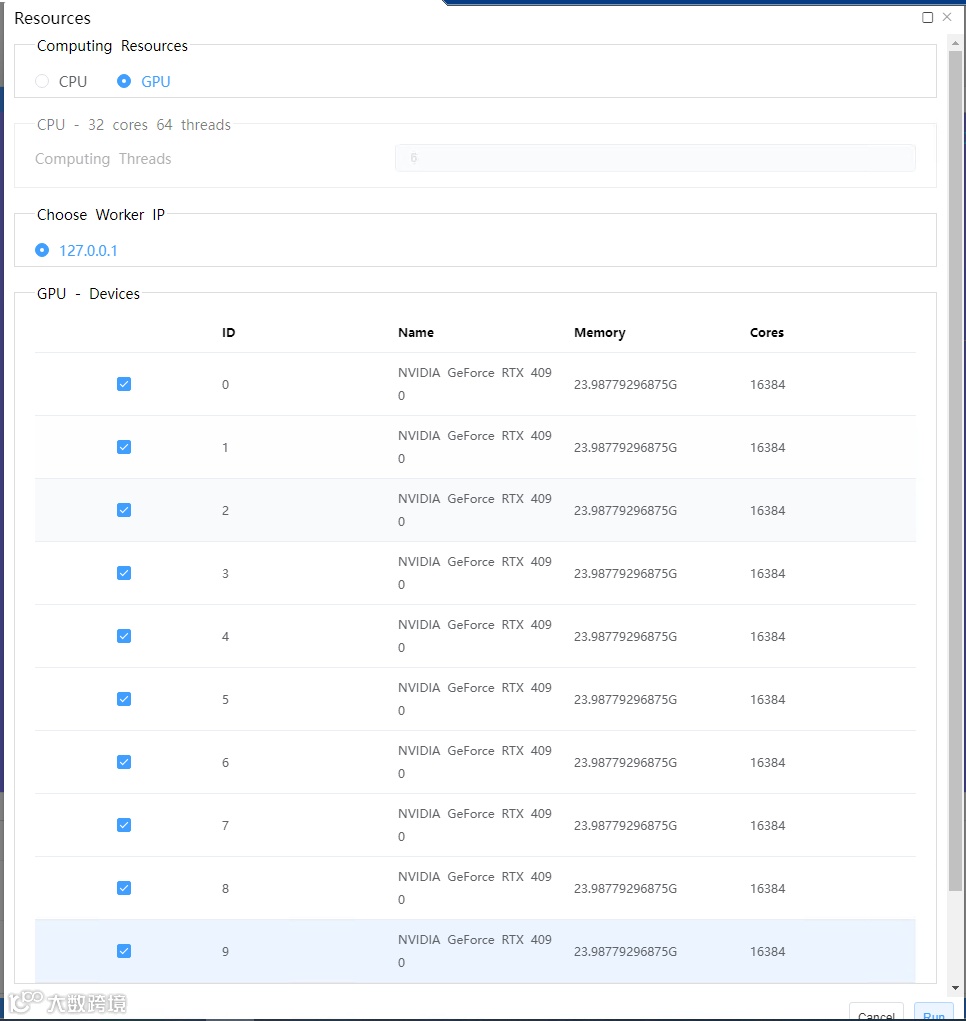Select worker IP 127.0.0.1 radio button
This screenshot has height=1021, width=966.
click(42, 251)
